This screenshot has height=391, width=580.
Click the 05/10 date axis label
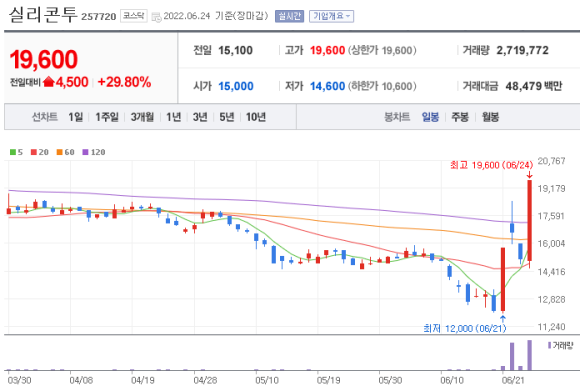[x=267, y=380]
